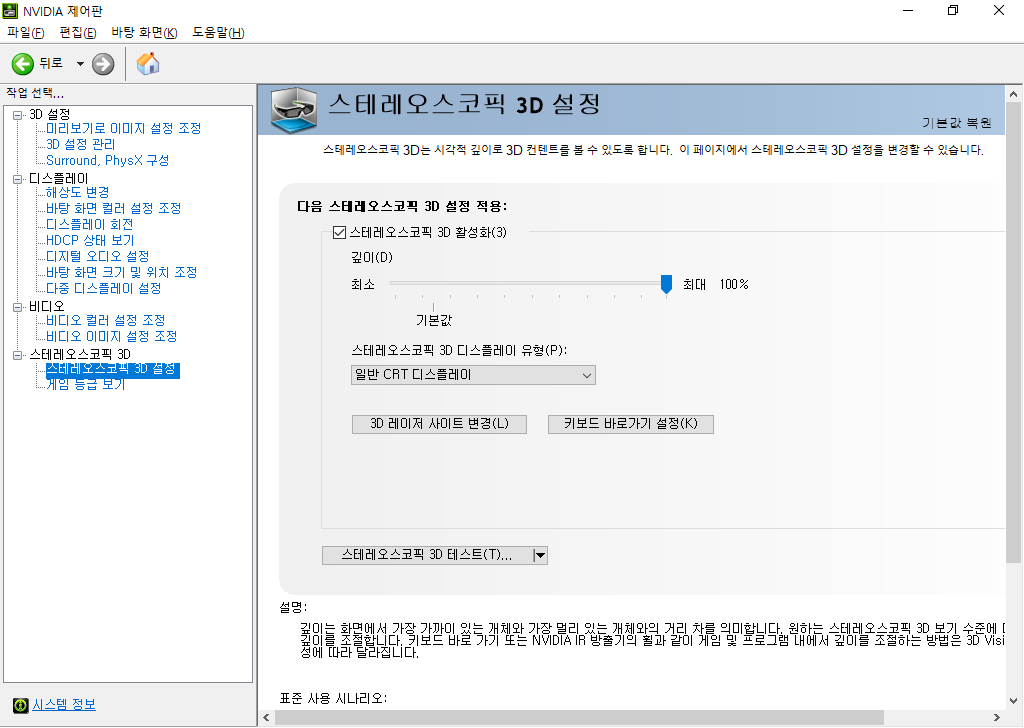Click the vertical scrollbar thumb

pyautogui.click(x=1014, y=333)
